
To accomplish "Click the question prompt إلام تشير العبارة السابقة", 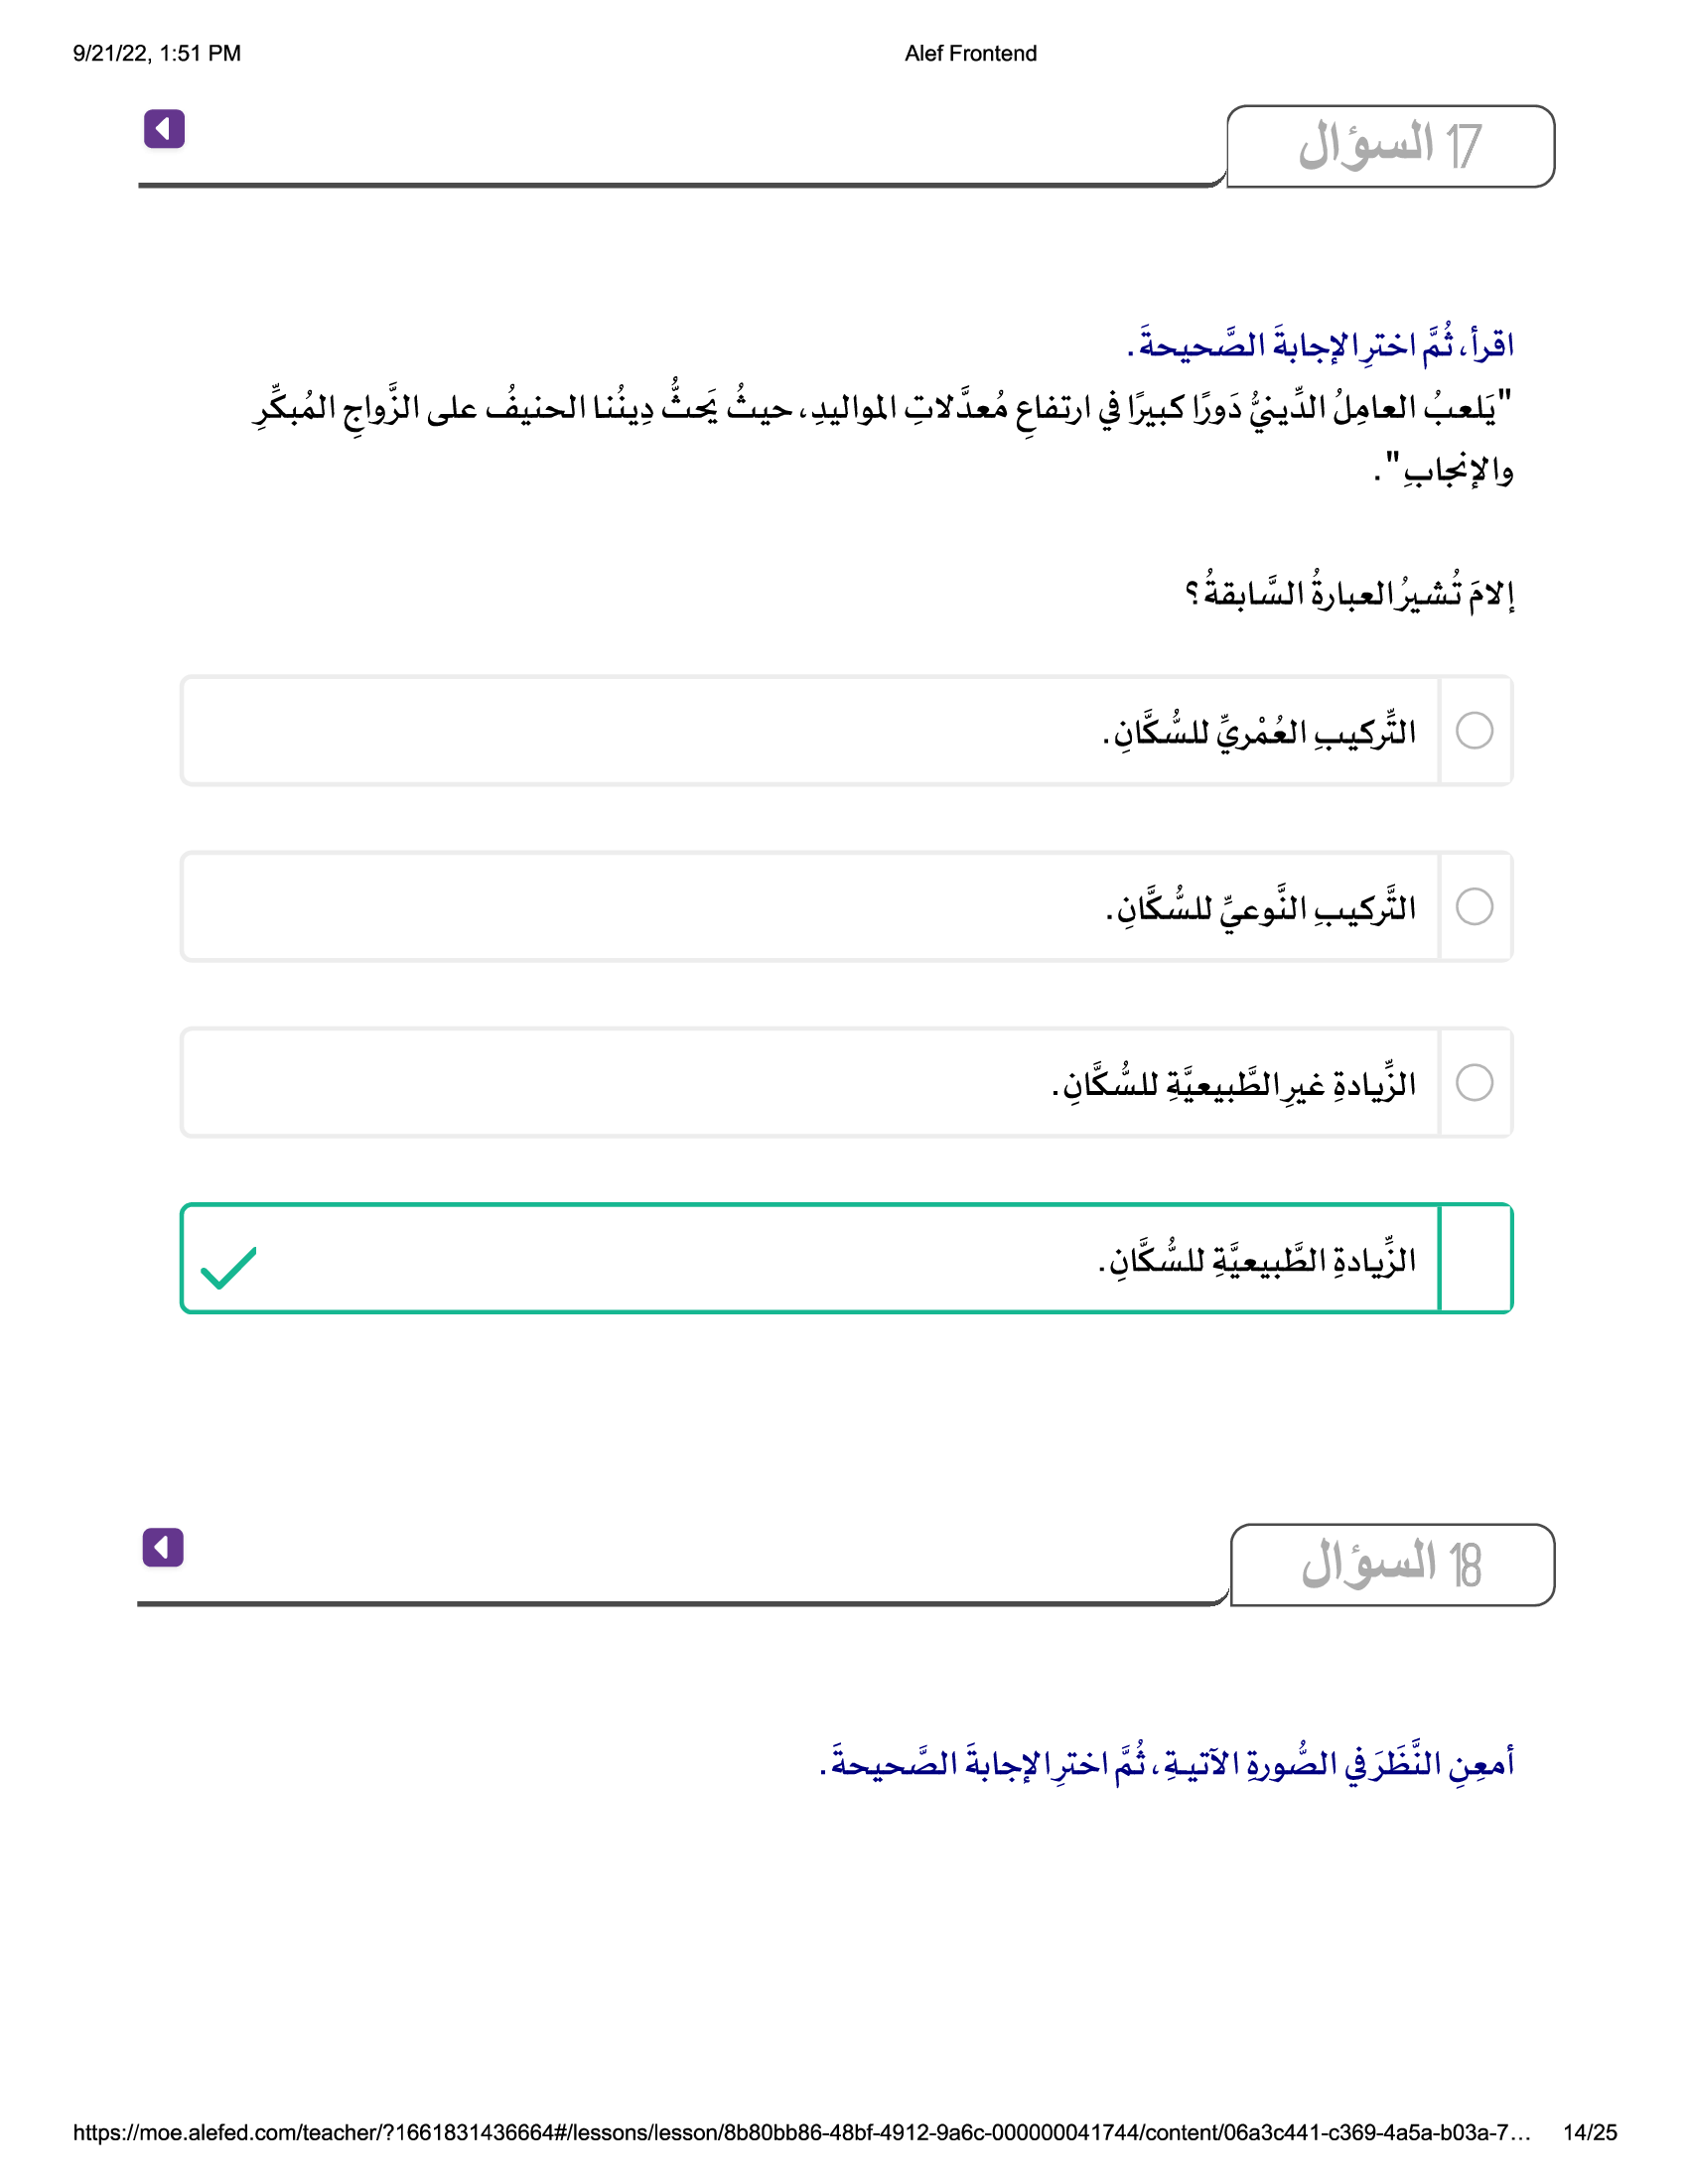I will 1349,594.
